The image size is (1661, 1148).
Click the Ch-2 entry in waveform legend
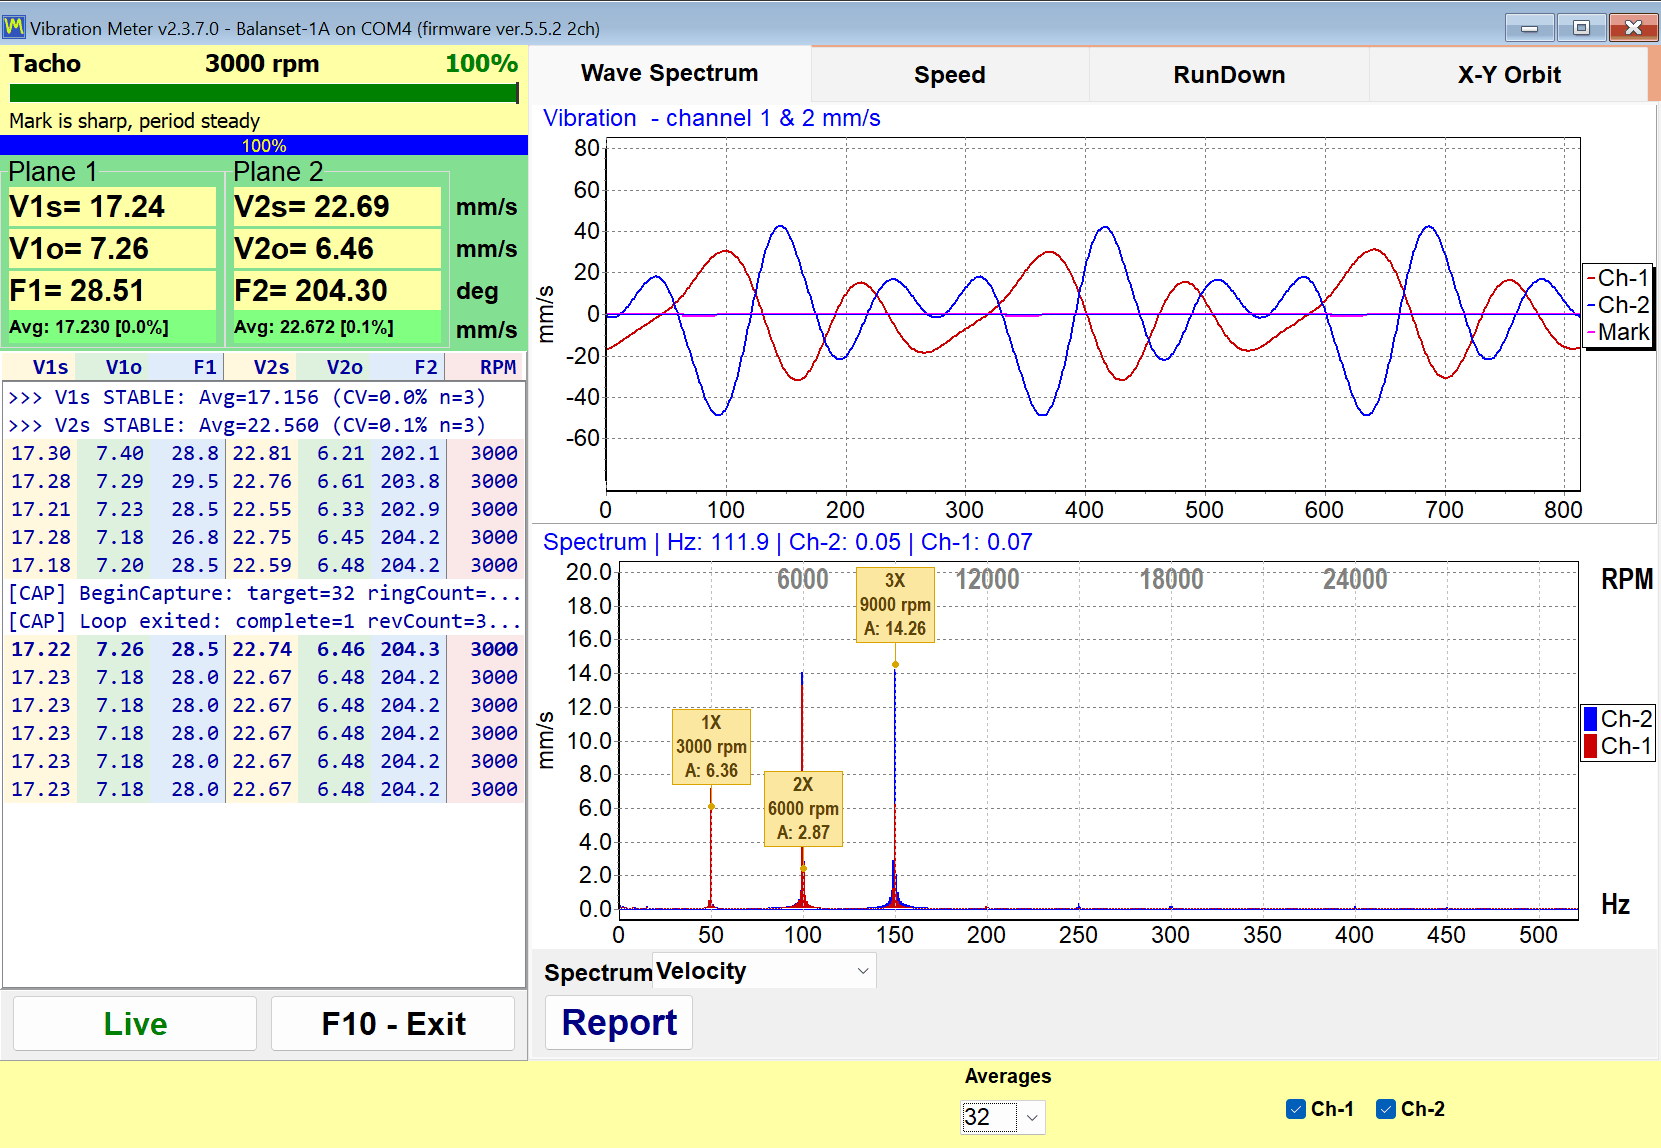1618,305
